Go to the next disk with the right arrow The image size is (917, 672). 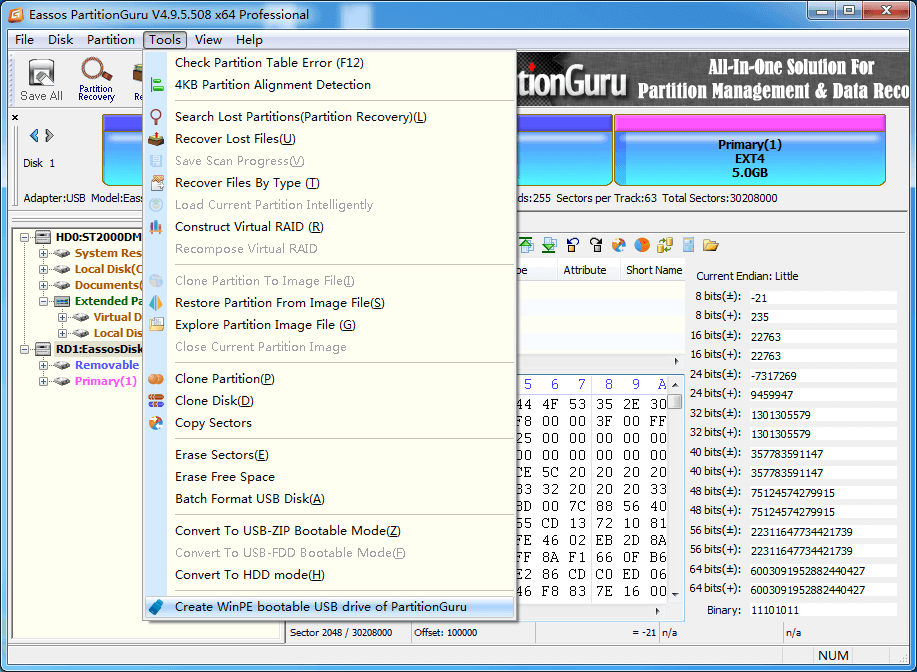(x=50, y=136)
